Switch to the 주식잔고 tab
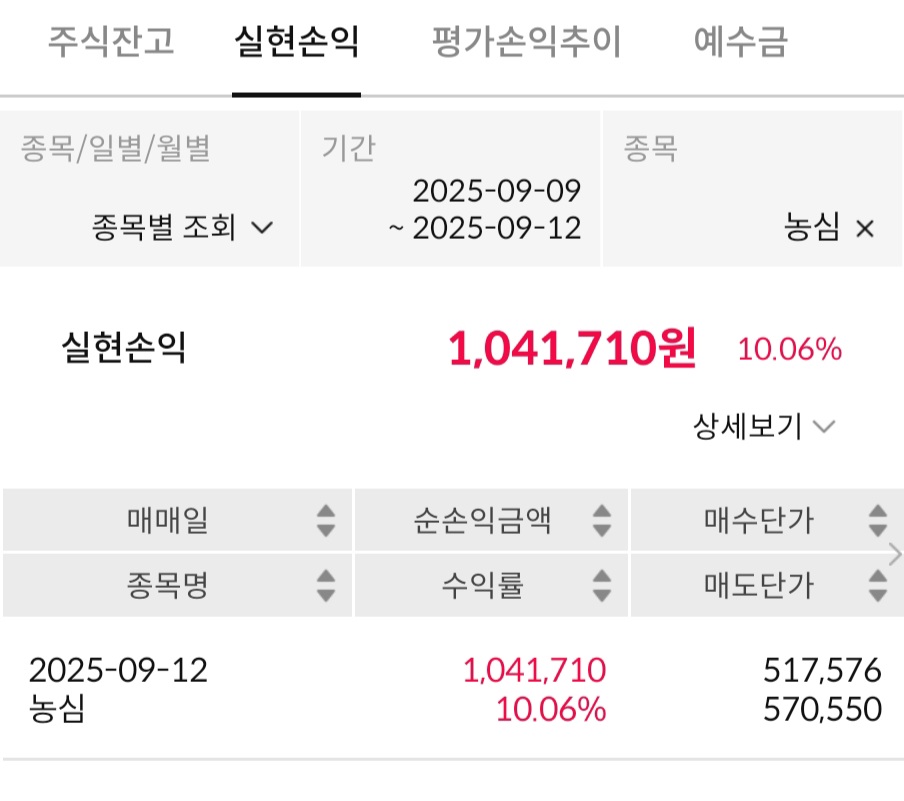The height and width of the screenshot is (801, 904). point(110,43)
